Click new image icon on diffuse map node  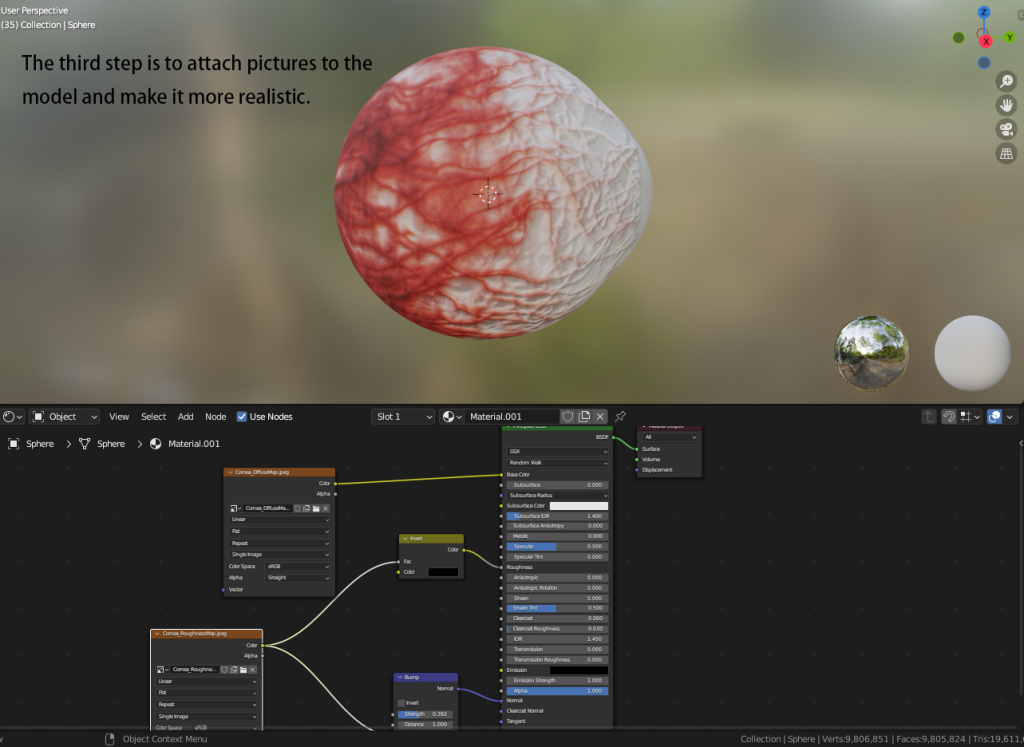pyautogui.click(x=307, y=508)
